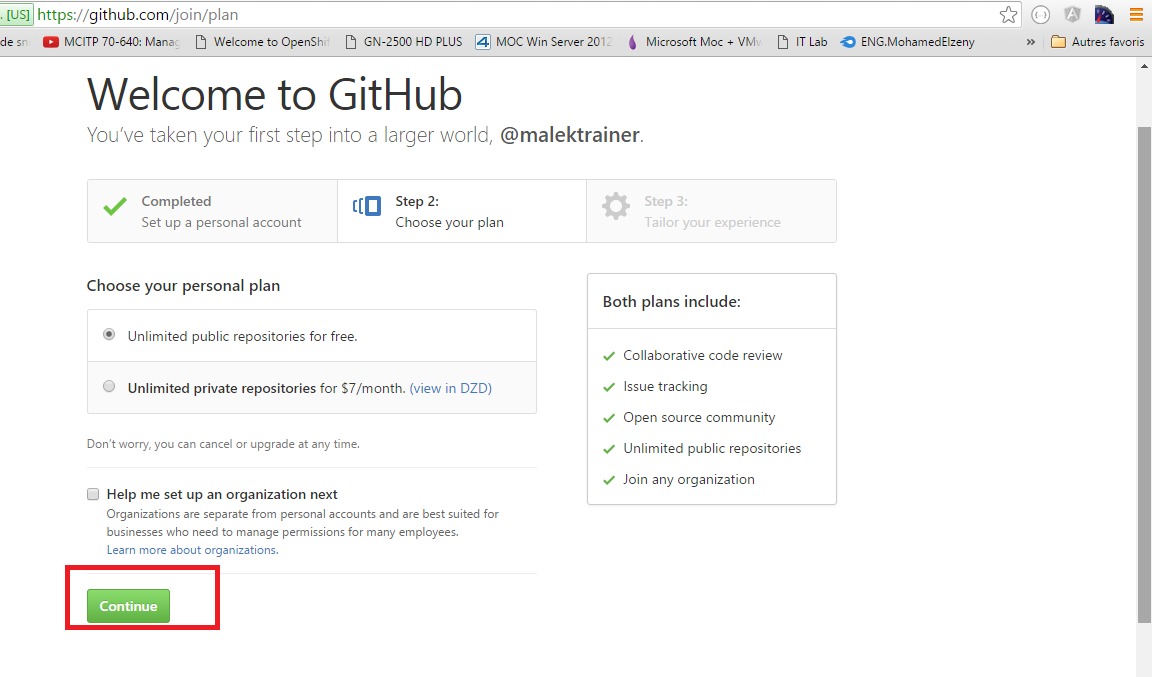1152x677 pixels.
Task: Click the Choose your personal plan heading
Action: click(183, 285)
